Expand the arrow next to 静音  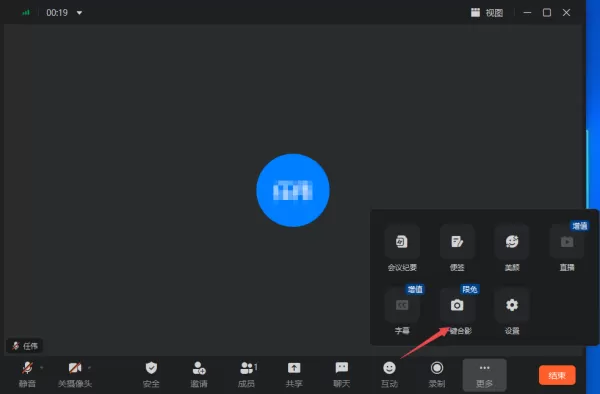tap(41, 368)
